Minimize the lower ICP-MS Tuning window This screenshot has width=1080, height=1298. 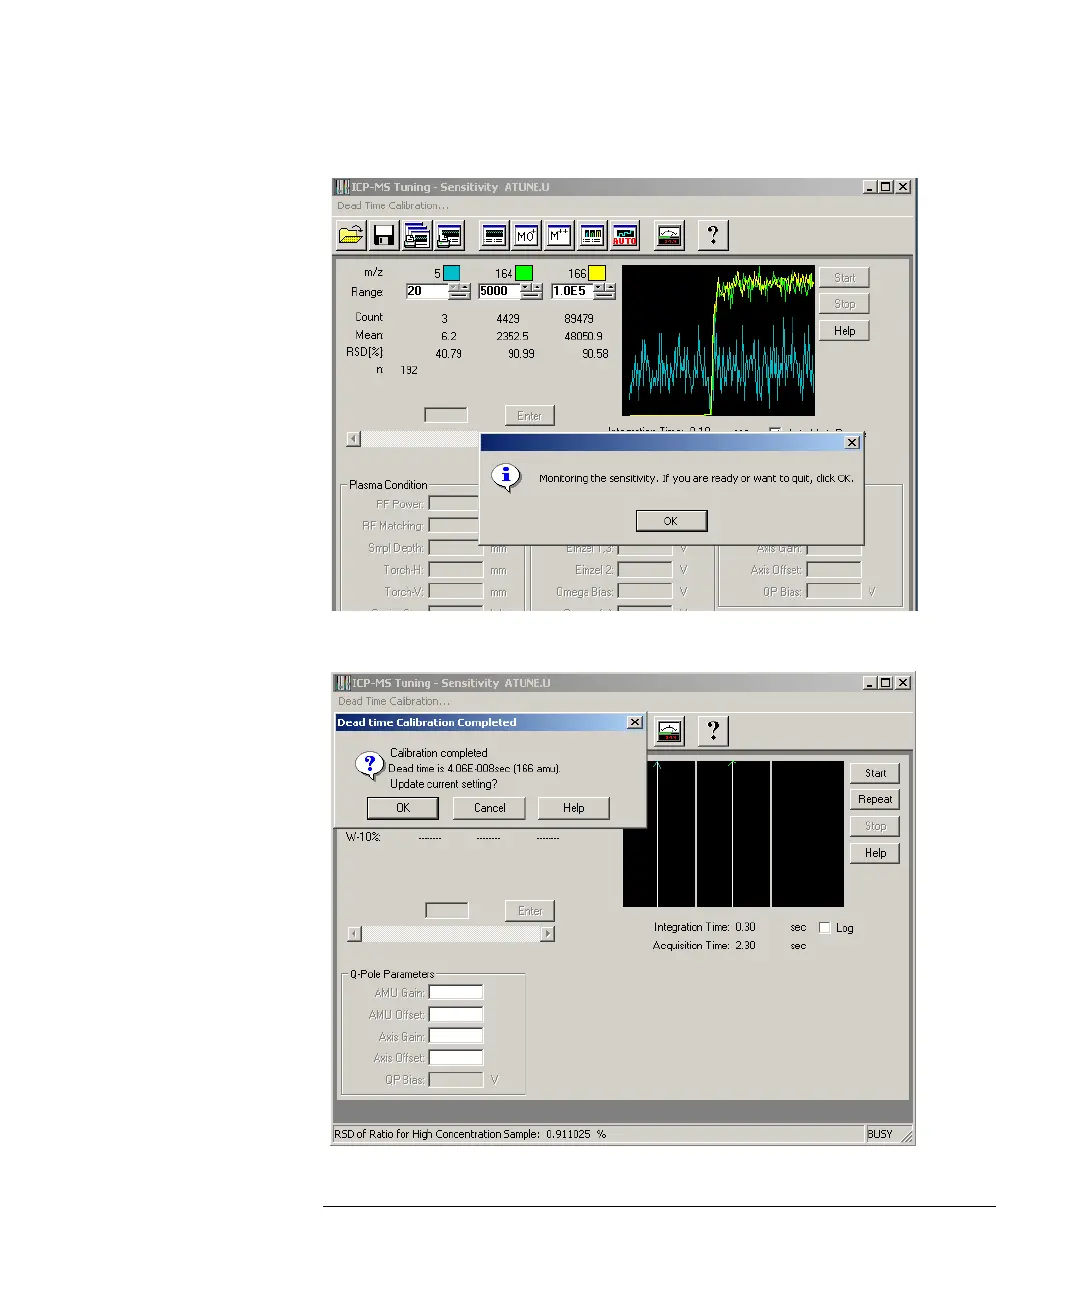click(871, 683)
